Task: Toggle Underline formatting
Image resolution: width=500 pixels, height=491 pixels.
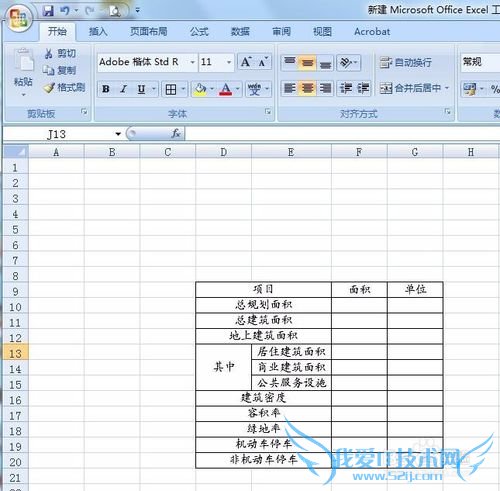Action: [x=141, y=89]
